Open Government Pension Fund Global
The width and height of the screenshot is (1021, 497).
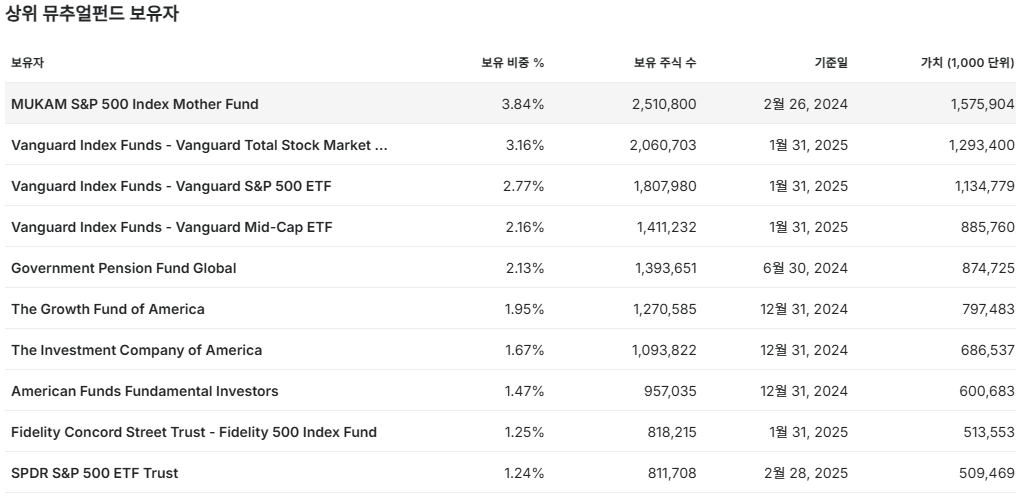point(124,268)
